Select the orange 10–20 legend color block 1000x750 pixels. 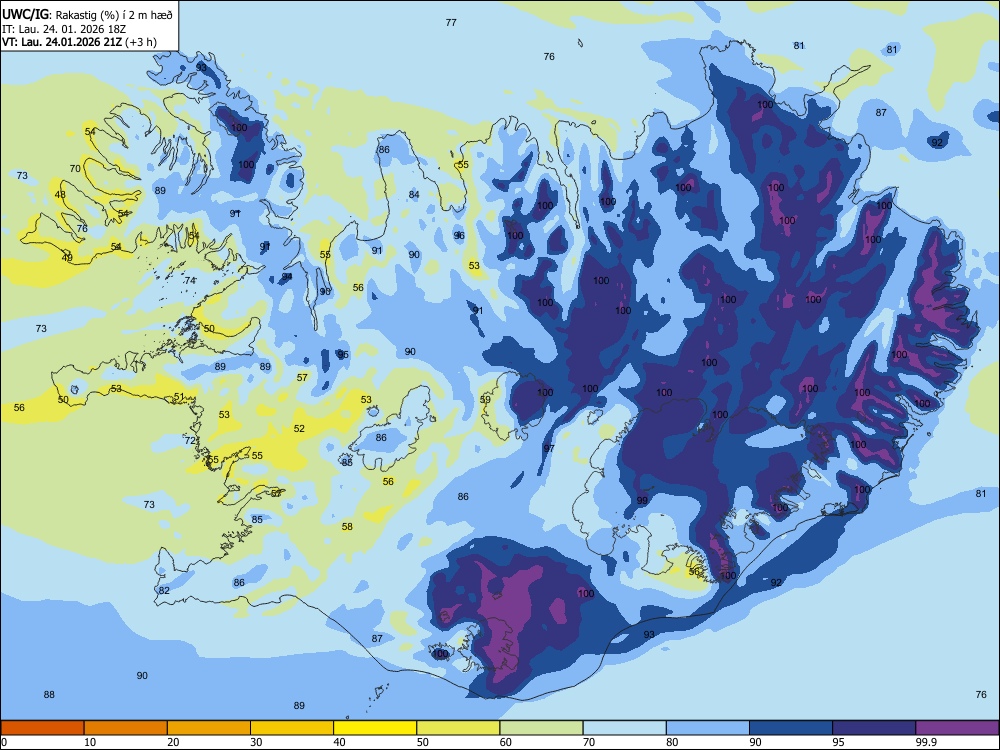pos(126,728)
